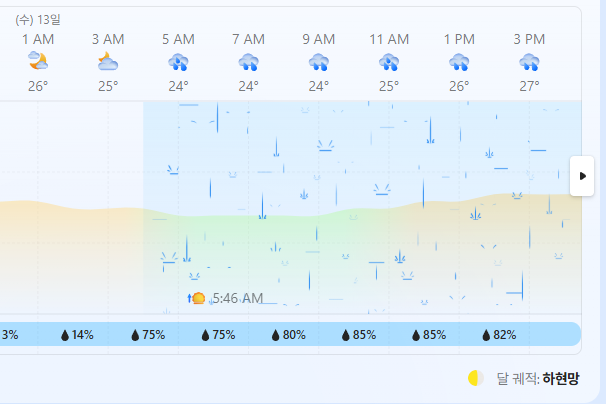Select the 1 PM rain cloud icon
The image size is (606, 404).
point(459,62)
